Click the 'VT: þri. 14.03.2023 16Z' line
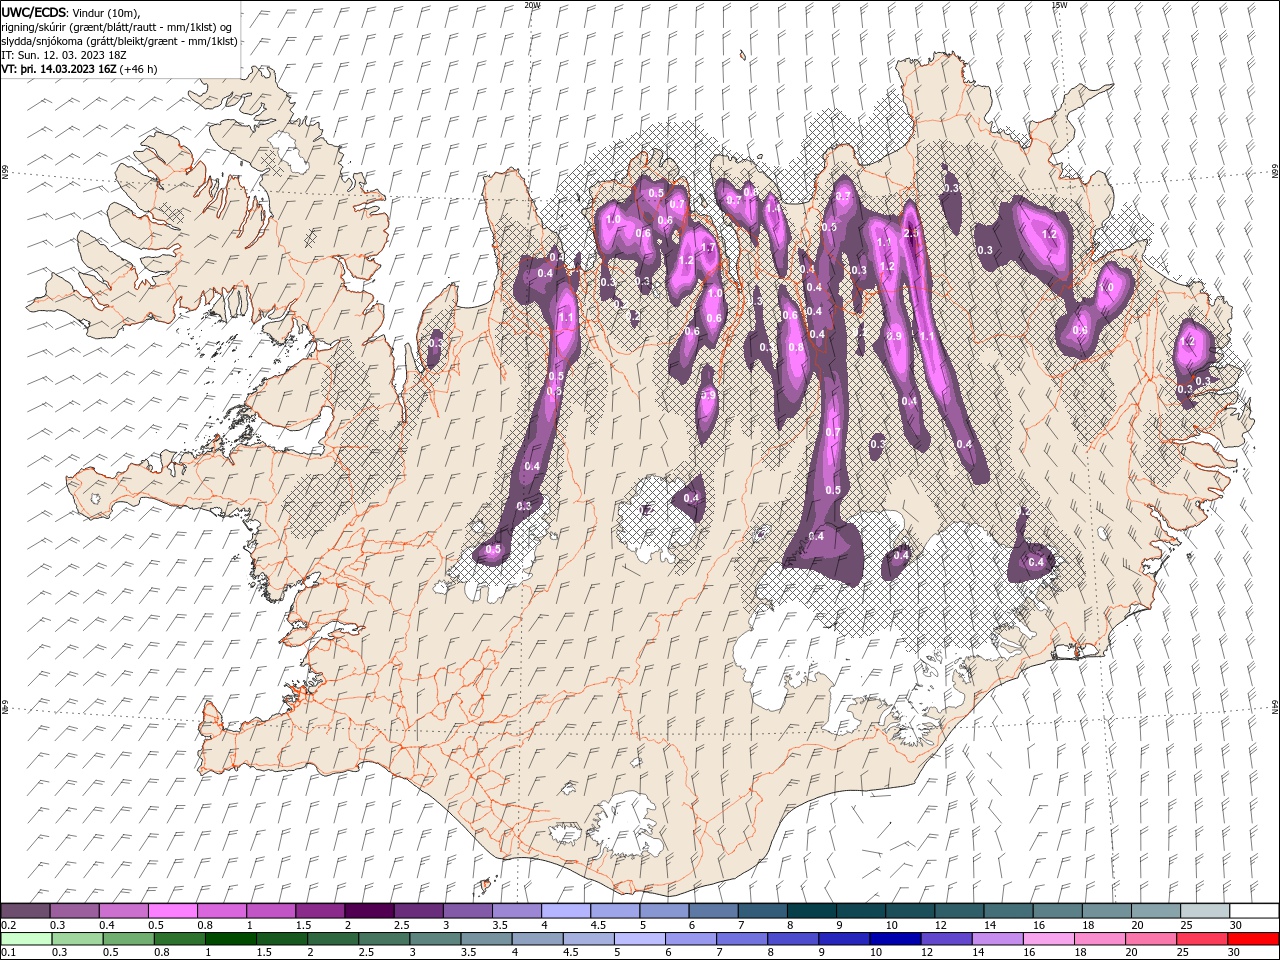This screenshot has height=960, width=1280. point(59,69)
